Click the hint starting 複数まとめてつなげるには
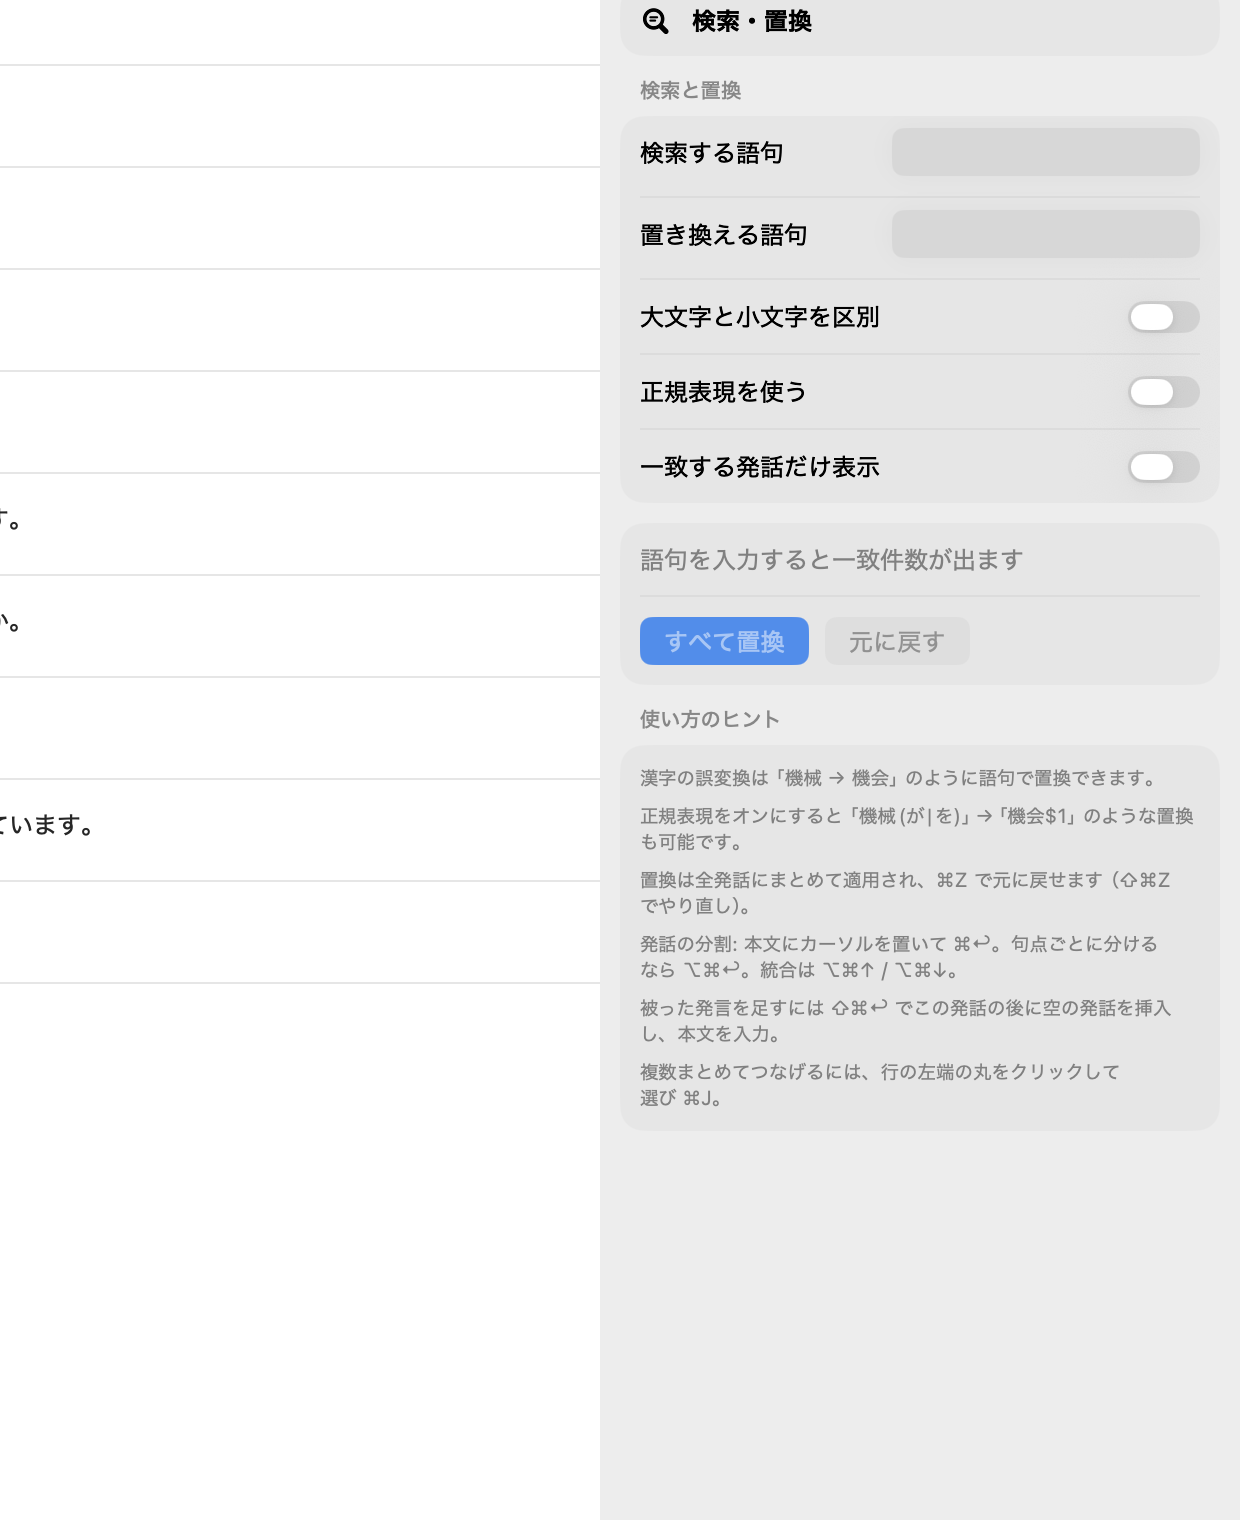Viewport: 1240px width, 1520px height. 880,1085
